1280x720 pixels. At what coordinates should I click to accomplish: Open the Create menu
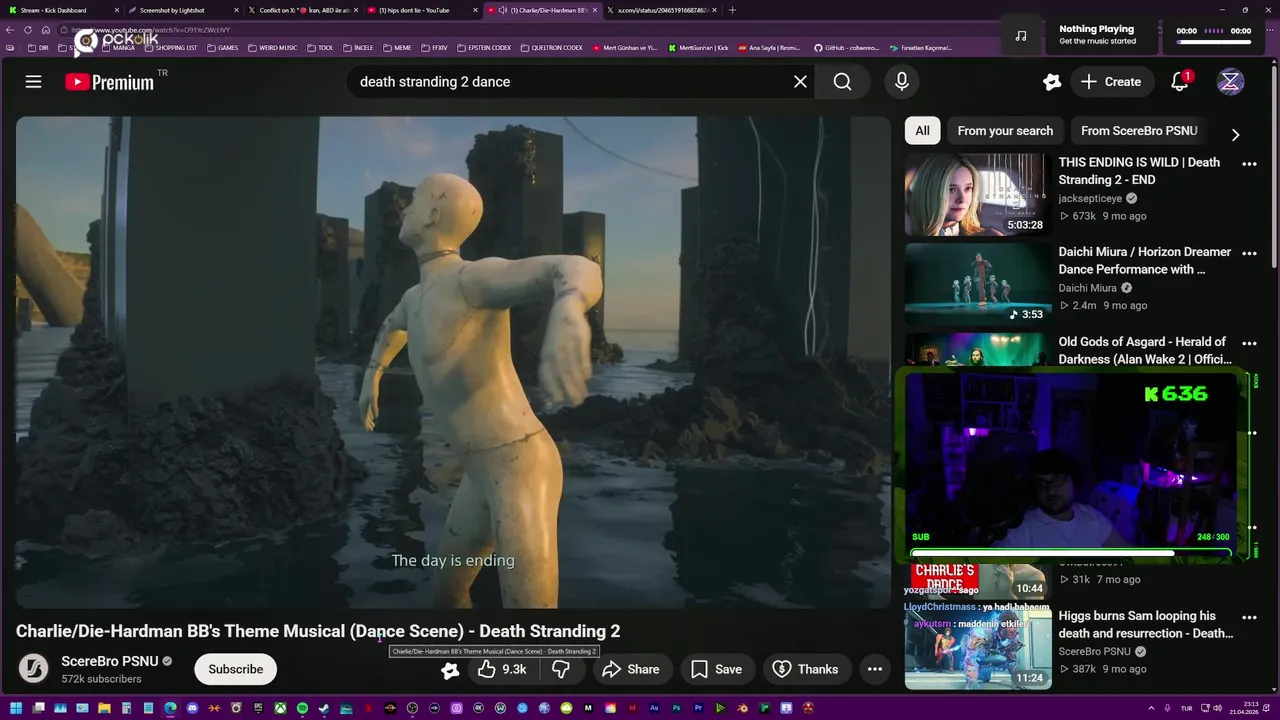(1110, 82)
